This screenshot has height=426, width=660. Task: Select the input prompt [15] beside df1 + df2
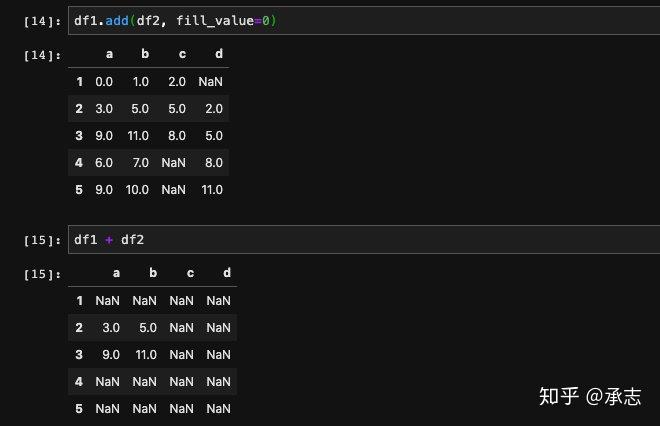[42, 240]
